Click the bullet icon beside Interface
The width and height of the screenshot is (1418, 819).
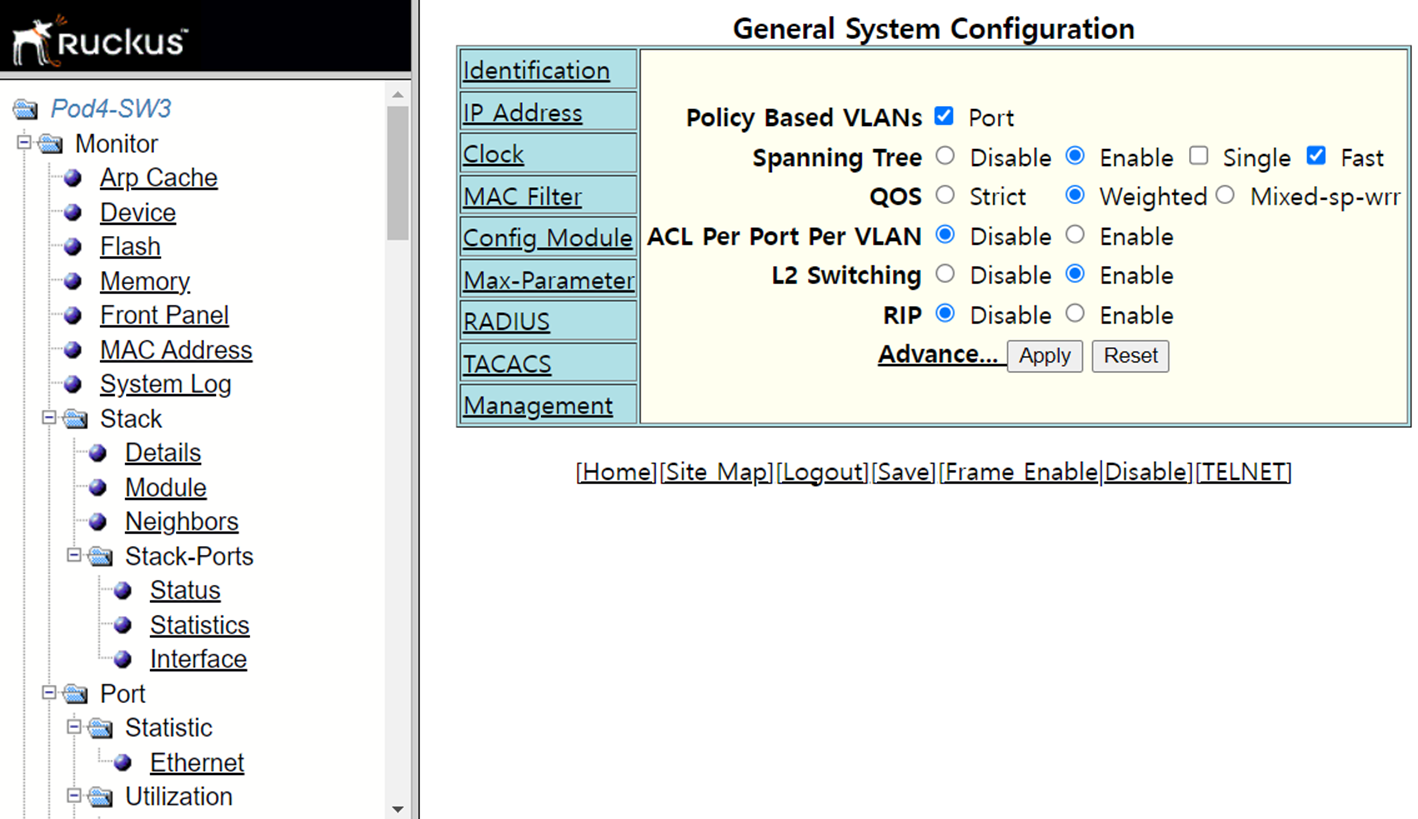123,660
